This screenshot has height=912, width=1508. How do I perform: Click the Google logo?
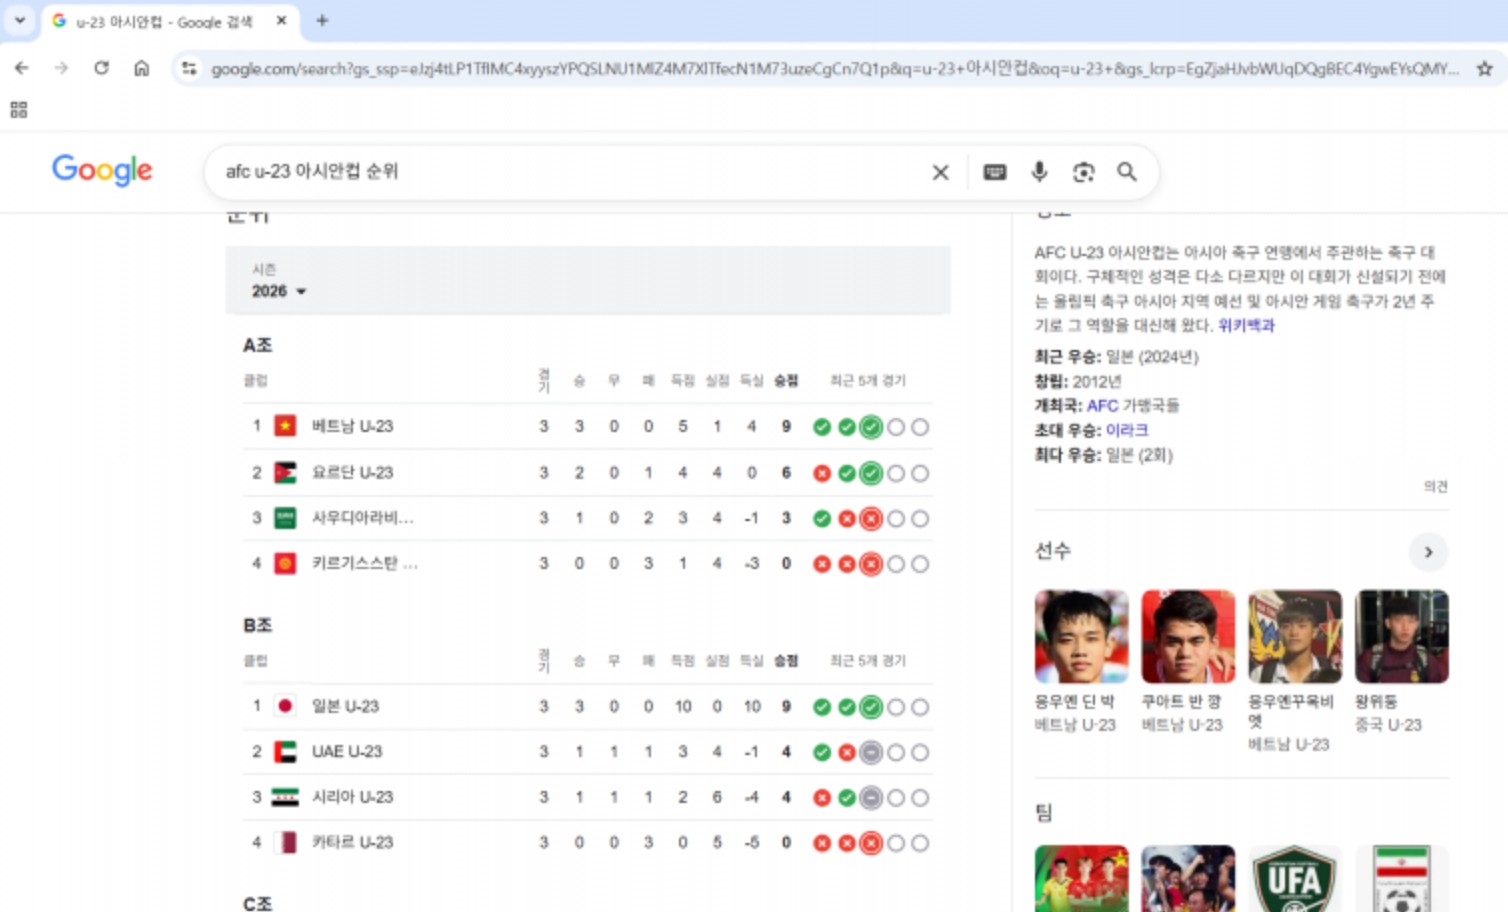click(102, 170)
